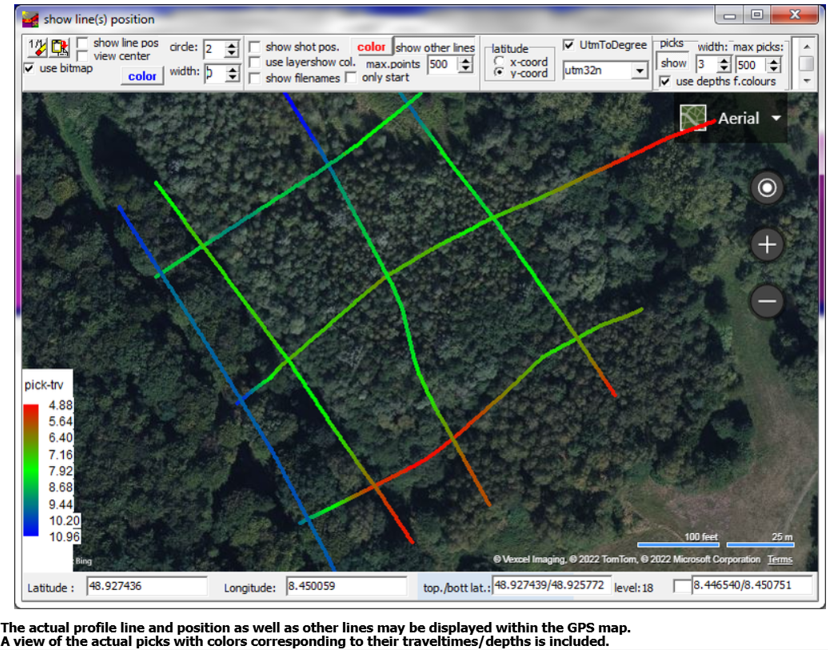The image size is (828, 650).
Task: Click the picks show button
Action: pos(673,63)
